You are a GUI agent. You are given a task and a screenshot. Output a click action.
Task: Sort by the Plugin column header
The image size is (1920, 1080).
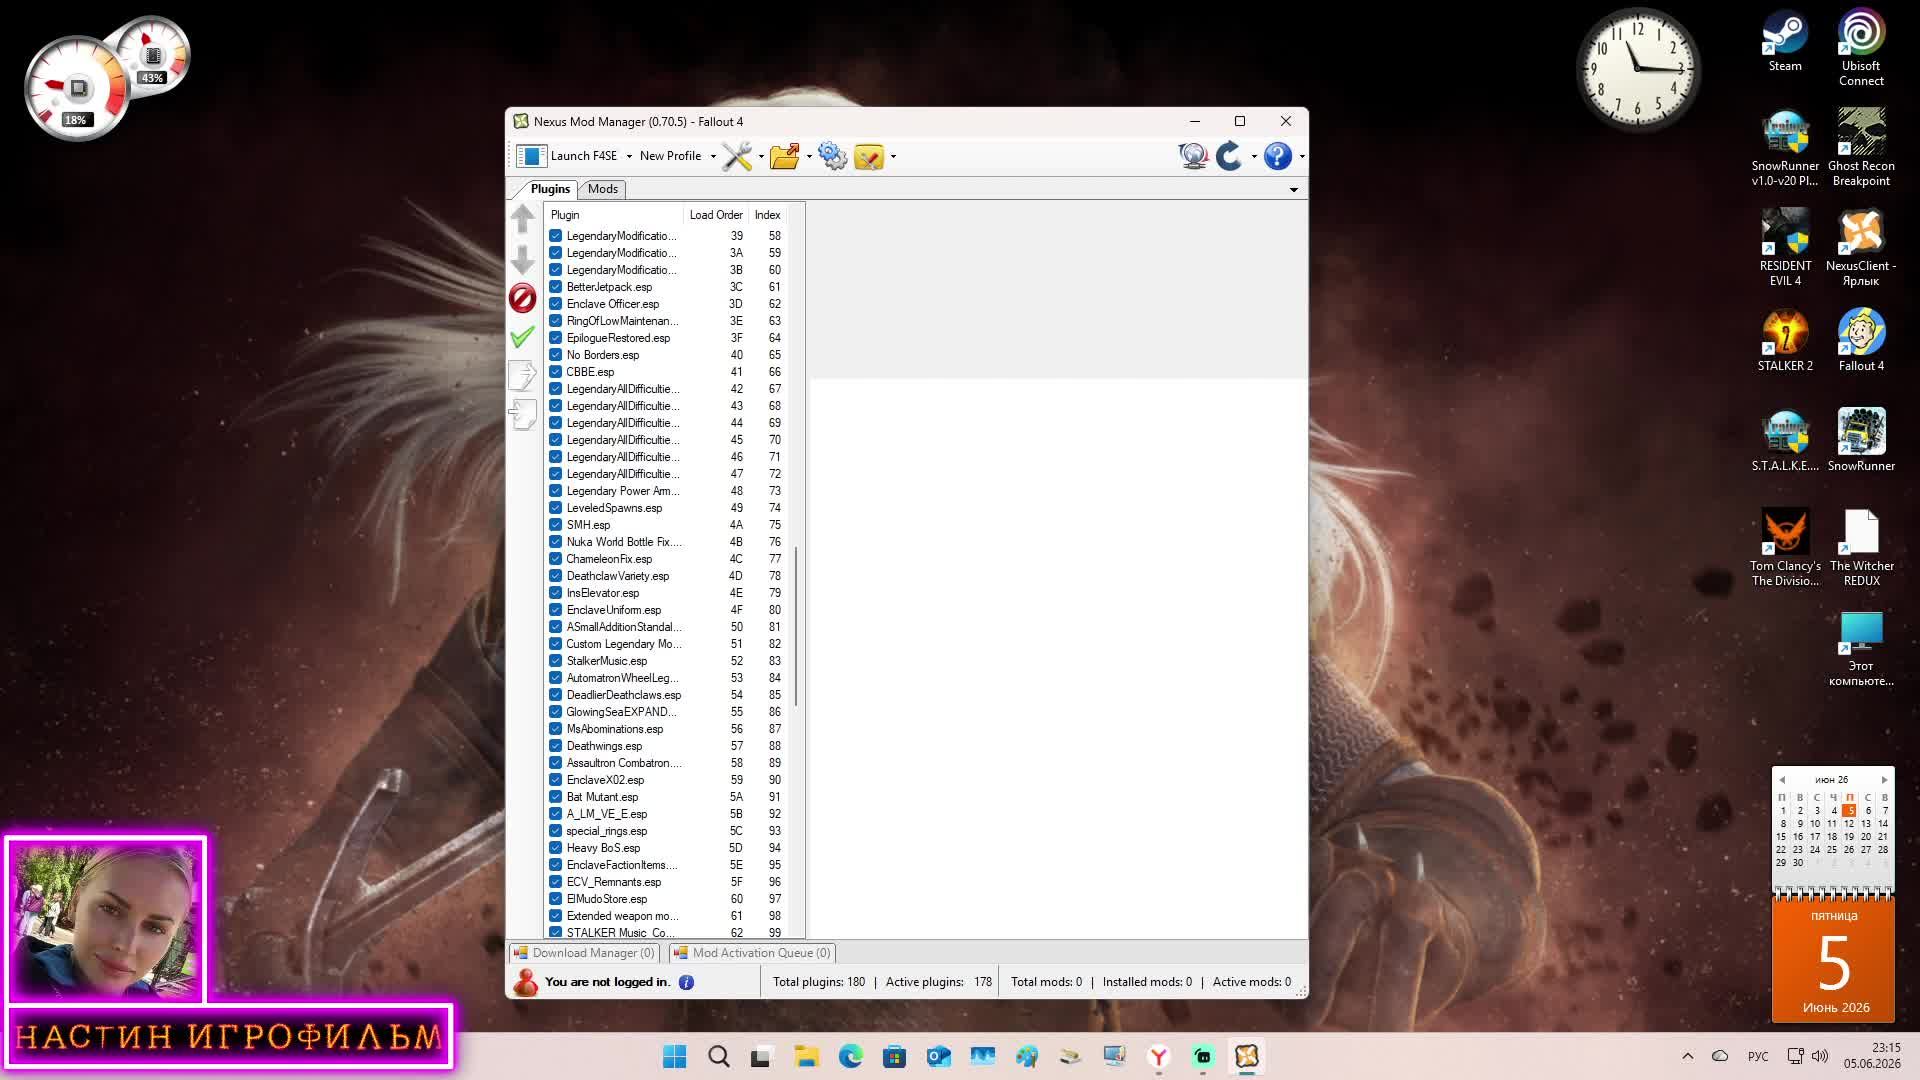pyautogui.click(x=614, y=215)
